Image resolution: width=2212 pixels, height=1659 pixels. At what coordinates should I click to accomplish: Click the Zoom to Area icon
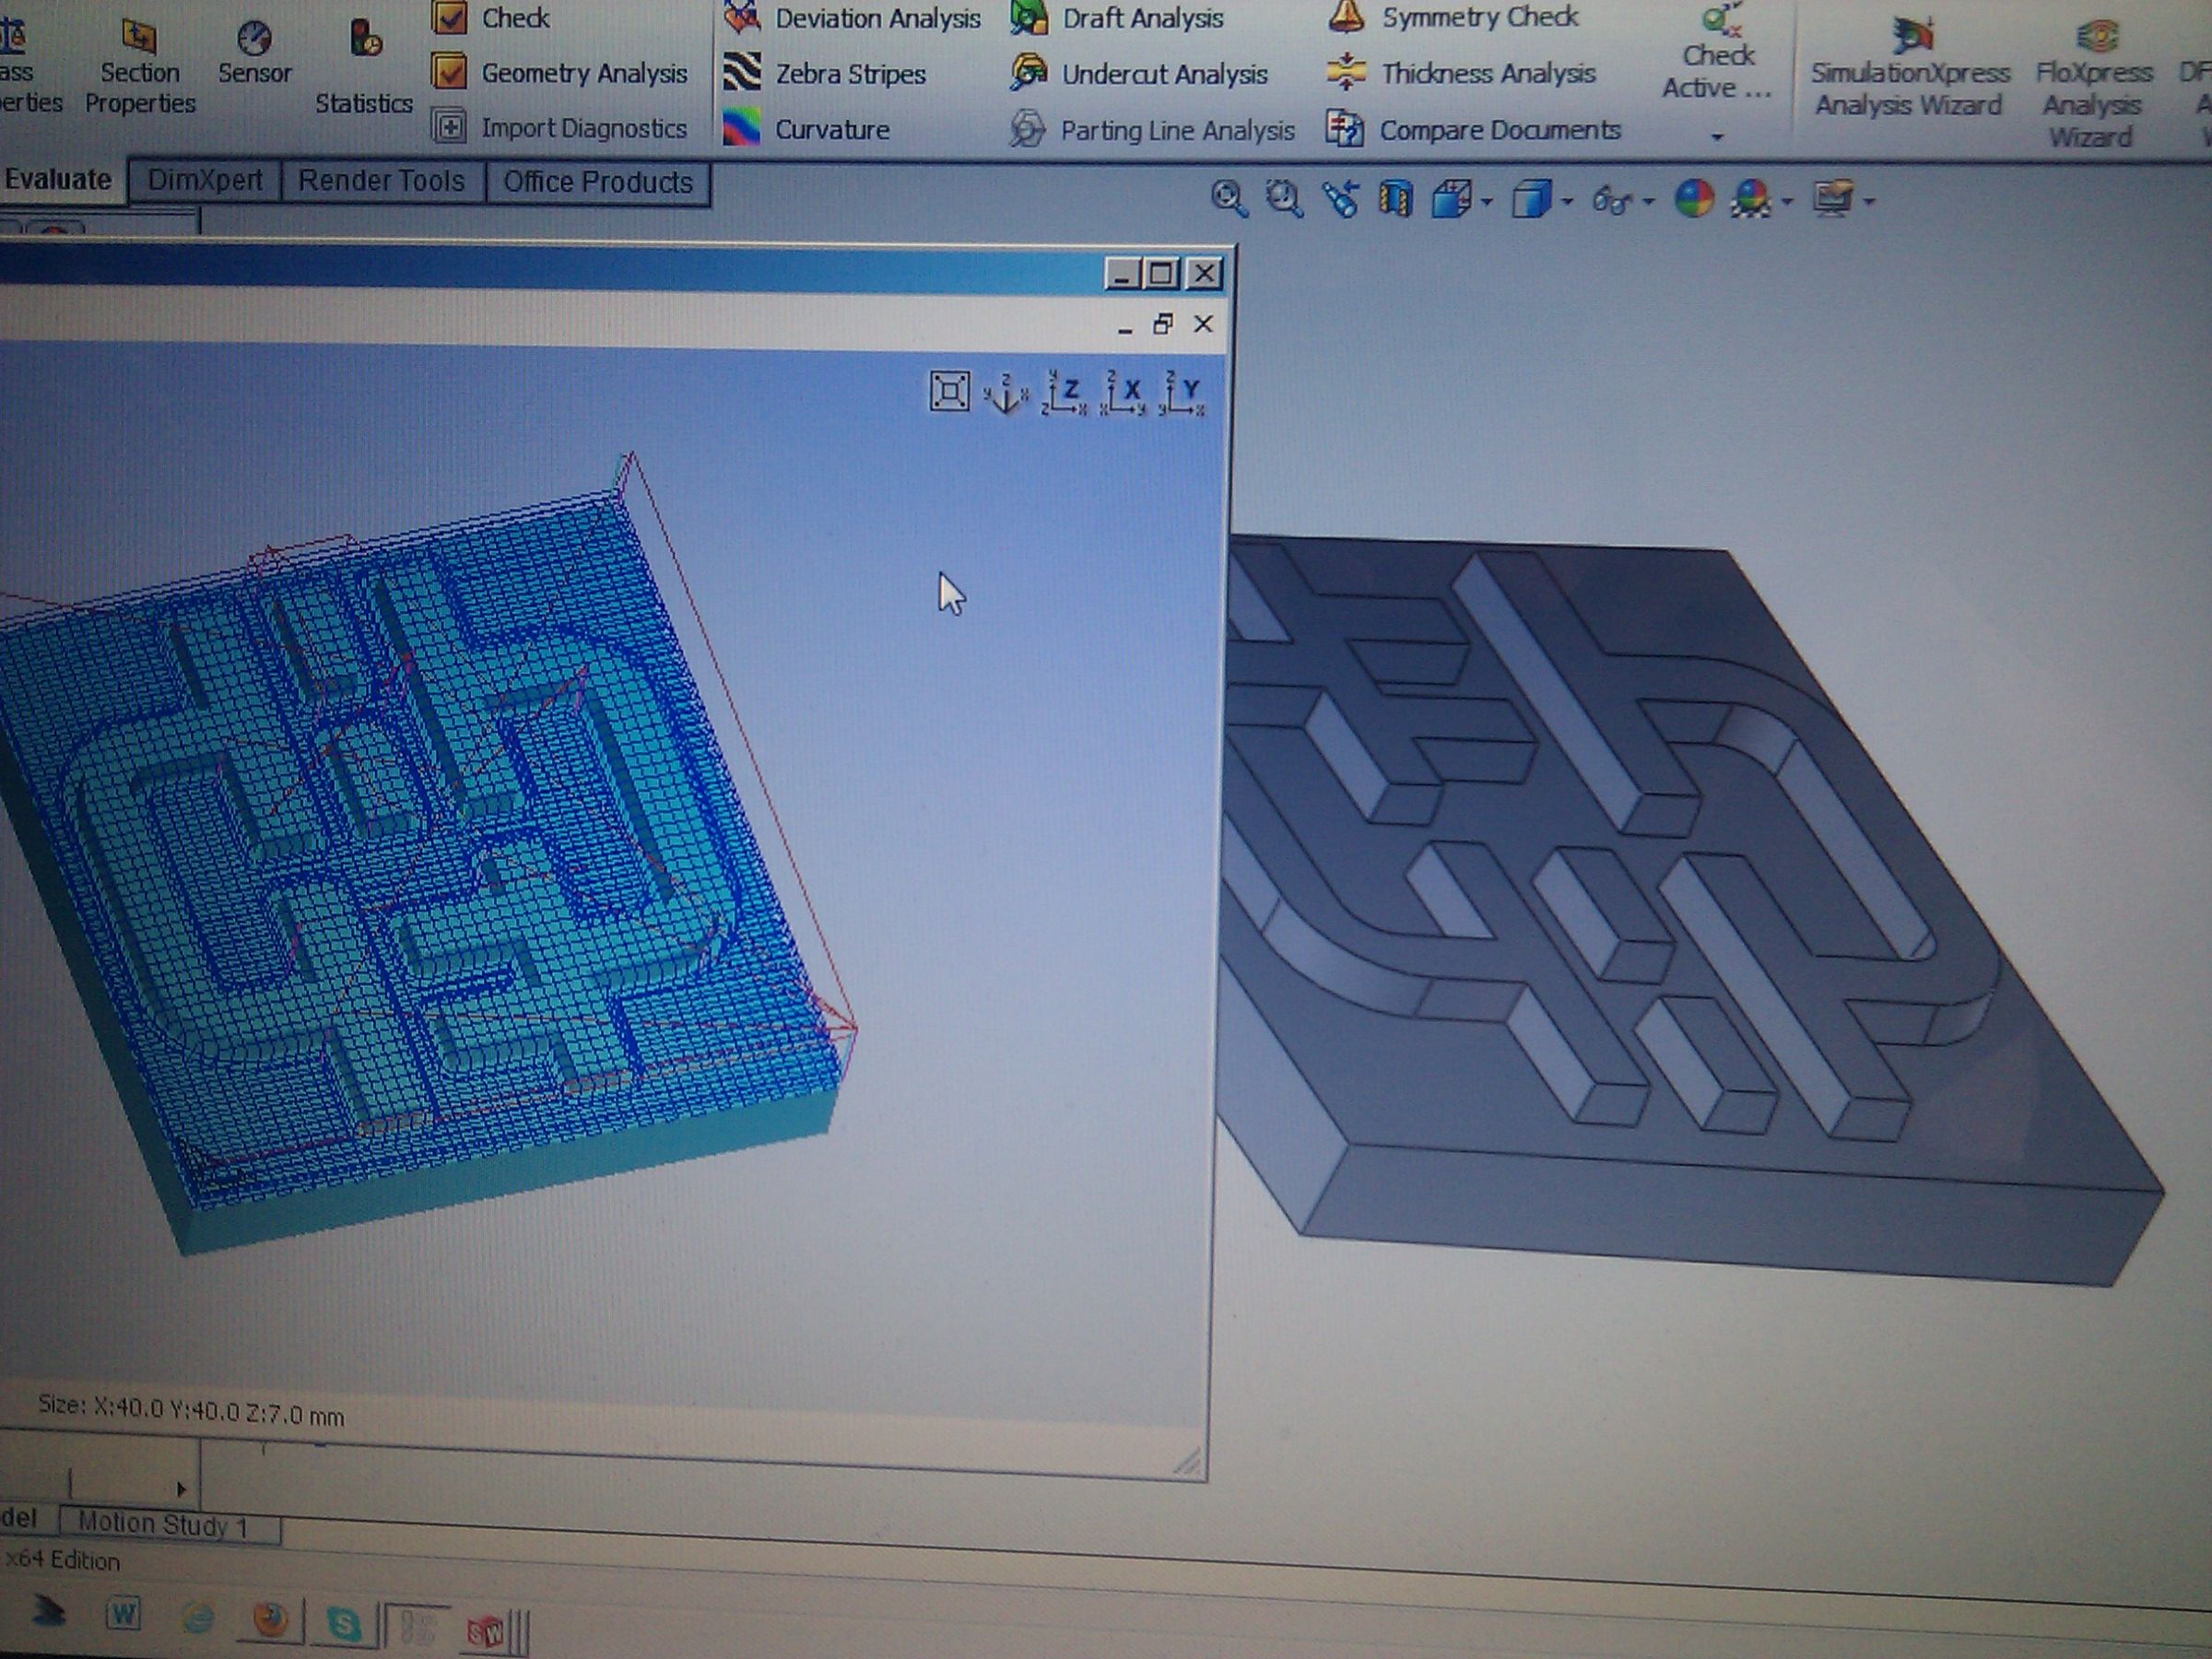pyautogui.click(x=1283, y=199)
